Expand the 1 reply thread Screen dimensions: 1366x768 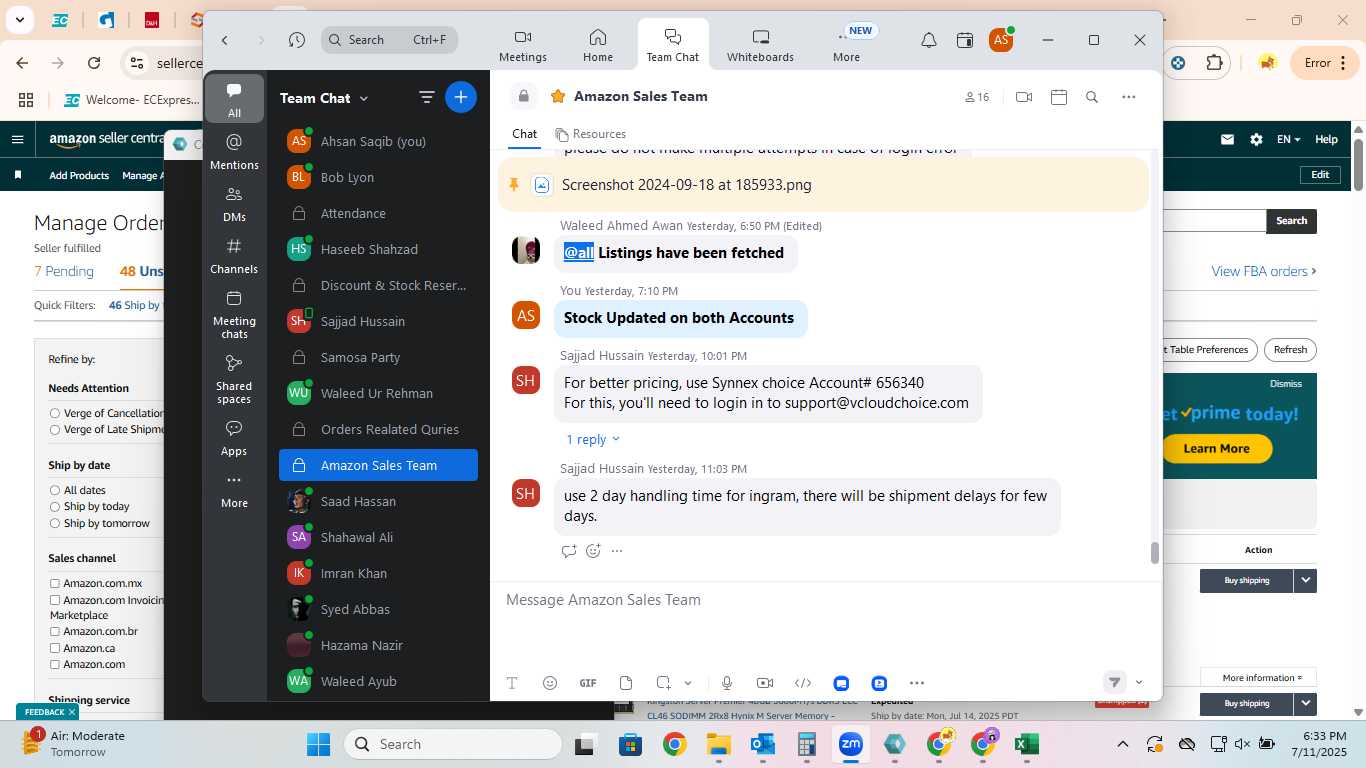coord(593,439)
